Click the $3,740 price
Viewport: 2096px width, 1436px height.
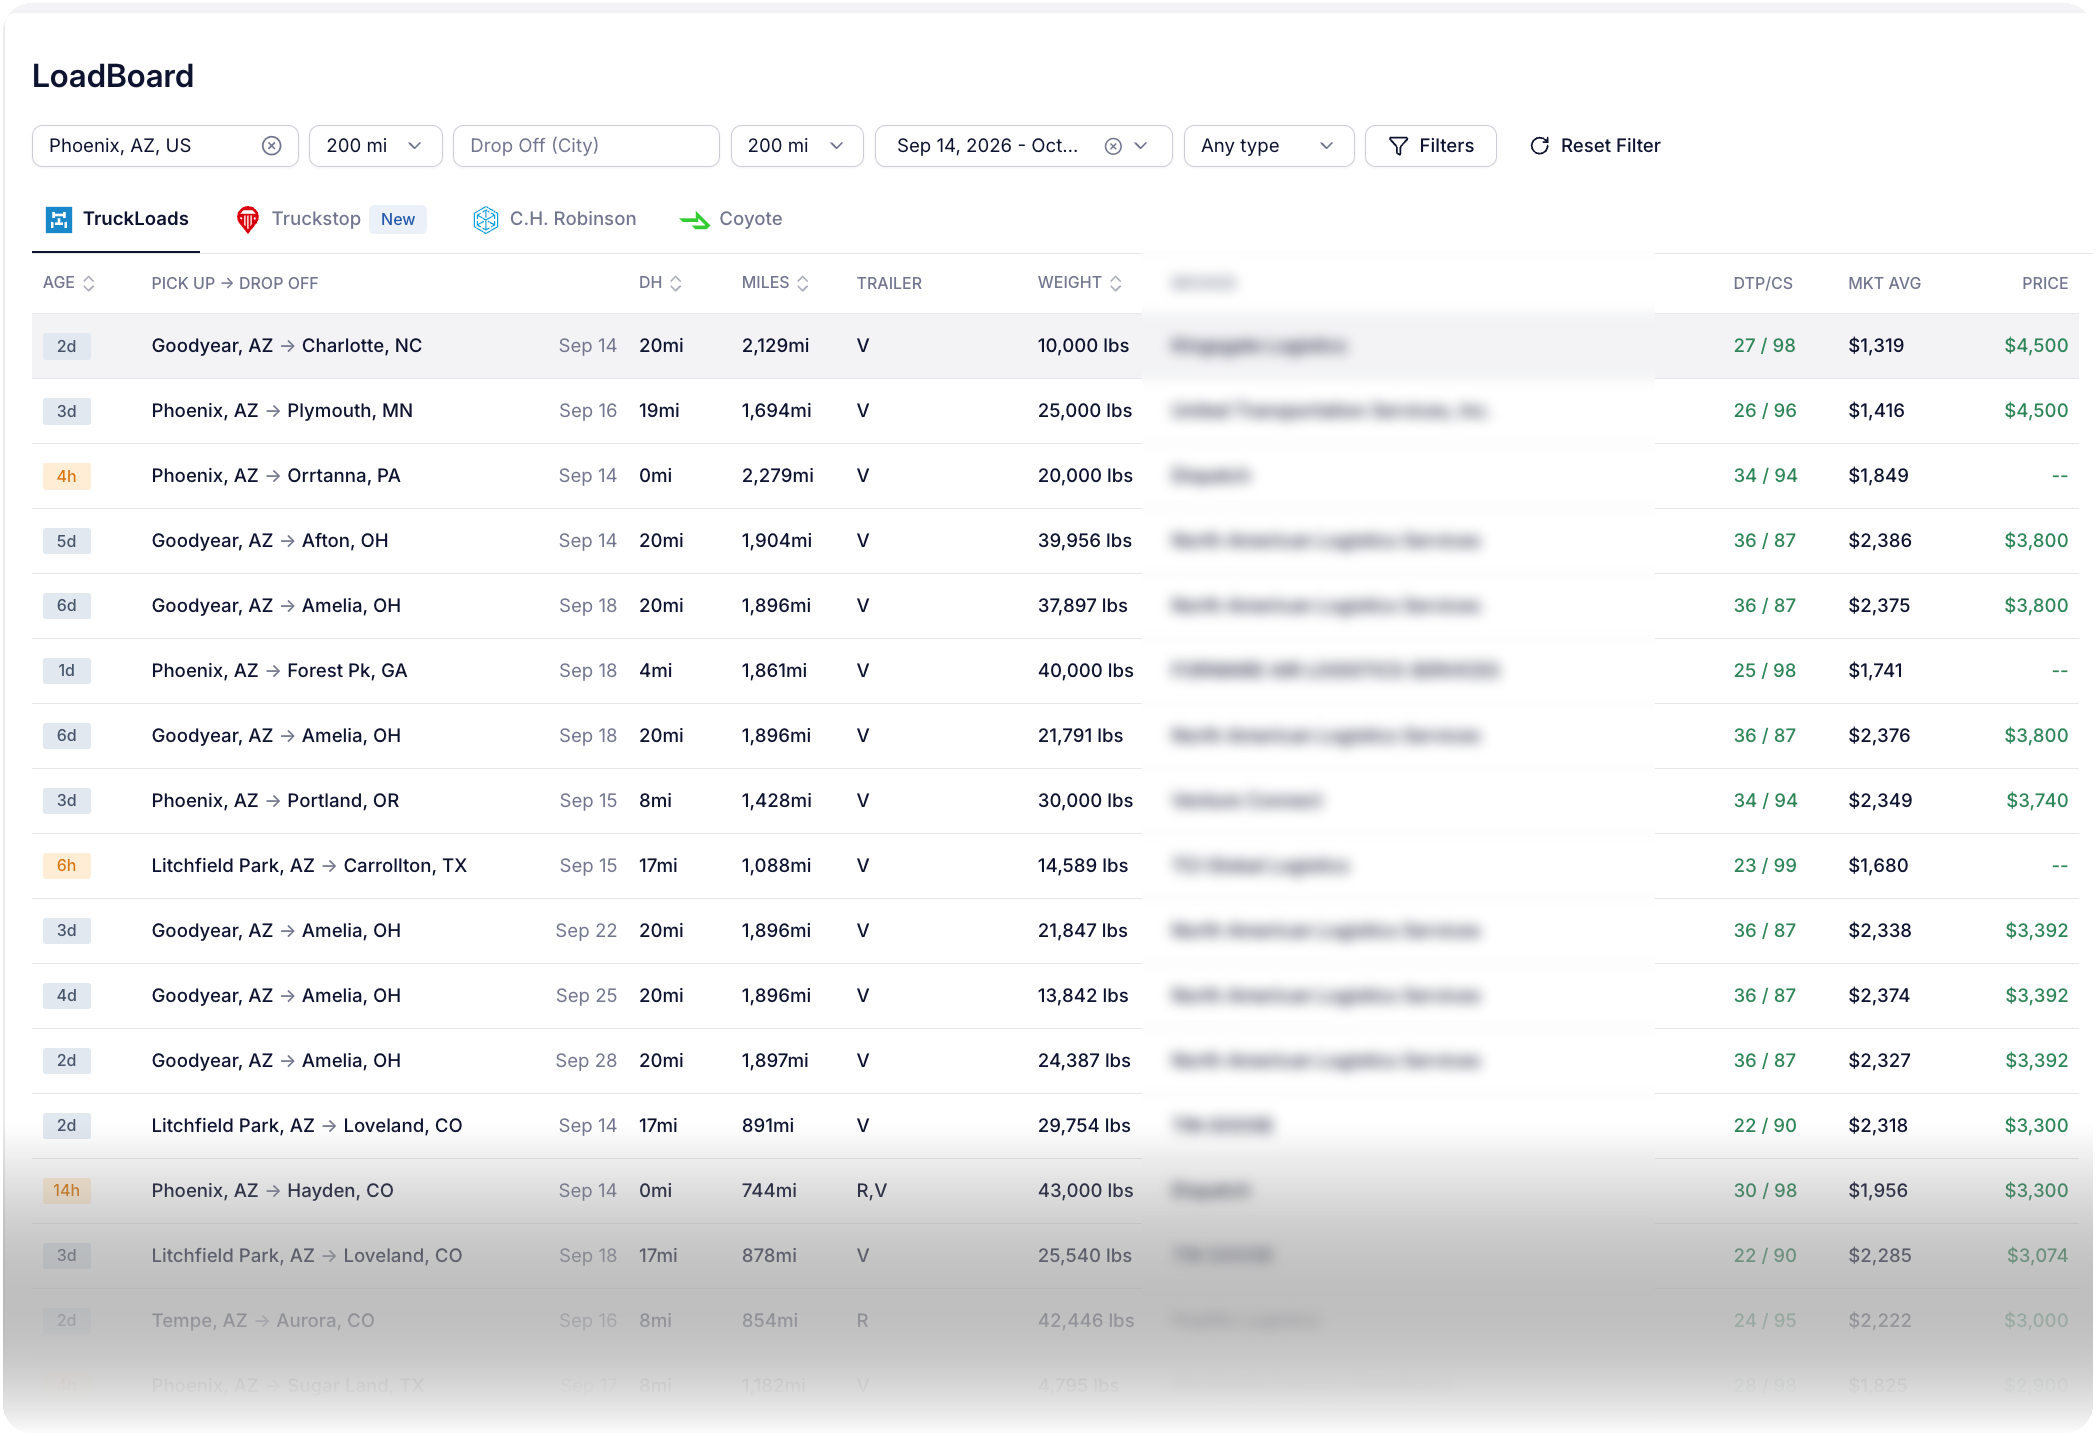(x=2037, y=801)
